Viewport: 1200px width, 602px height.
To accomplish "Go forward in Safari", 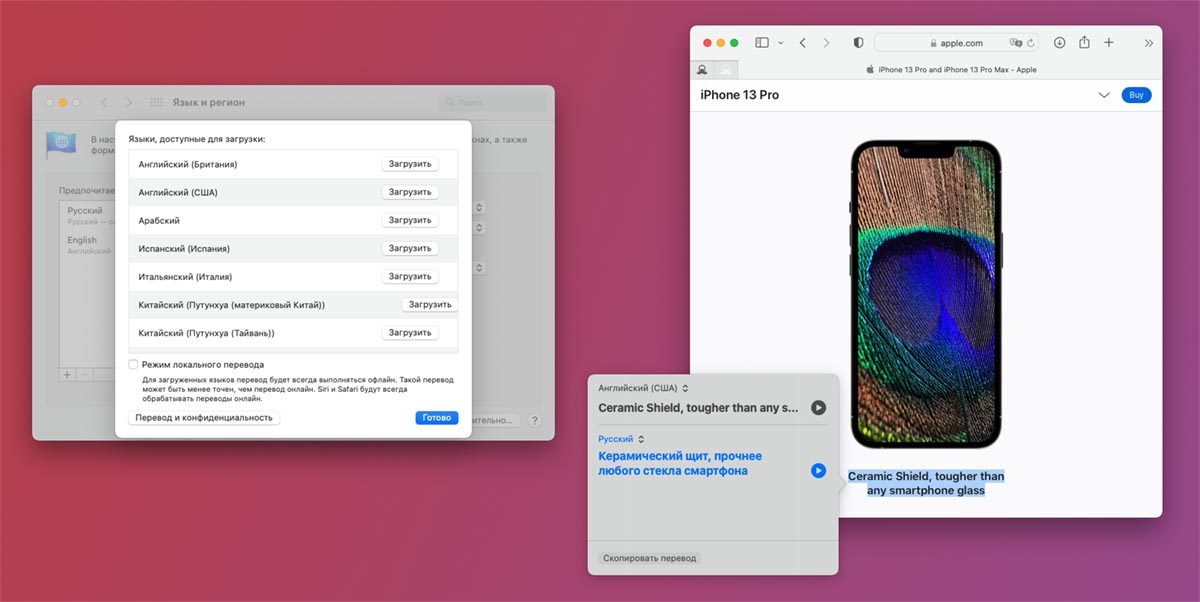I will click(x=826, y=43).
